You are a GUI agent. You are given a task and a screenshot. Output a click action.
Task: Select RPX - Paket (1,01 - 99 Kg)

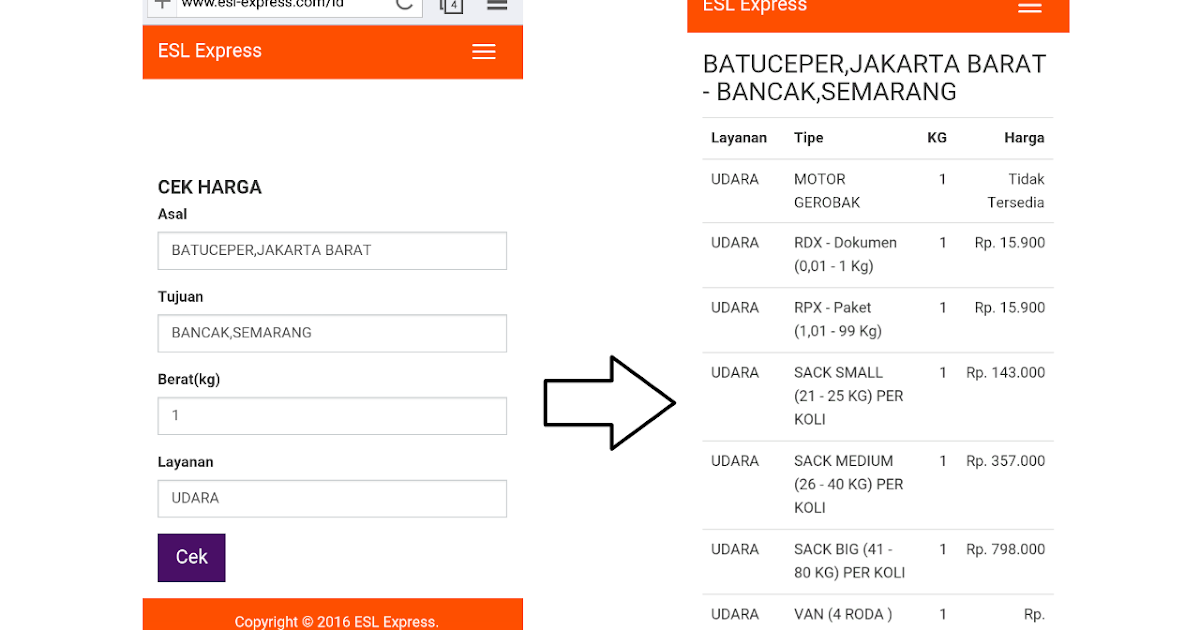coord(838,319)
